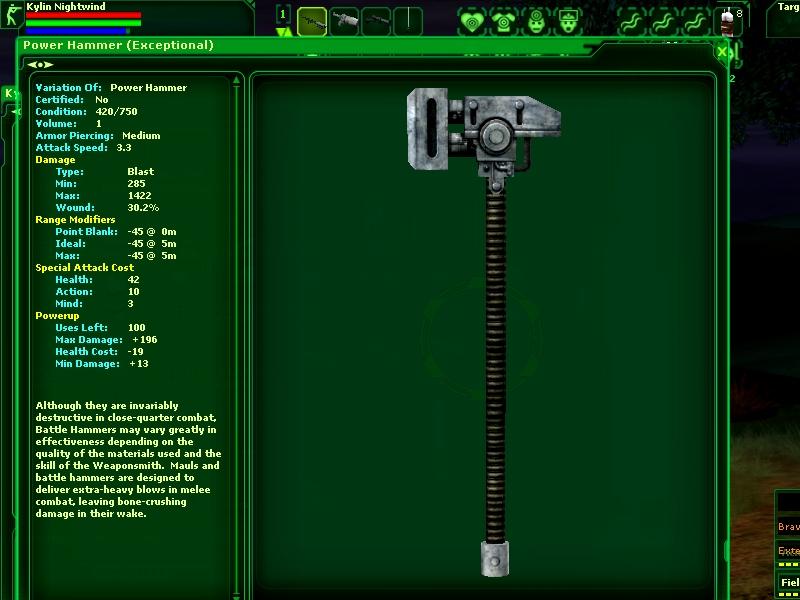Click the Max damage value 1422
The height and width of the screenshot is (600, 800).
pos(139,195)
